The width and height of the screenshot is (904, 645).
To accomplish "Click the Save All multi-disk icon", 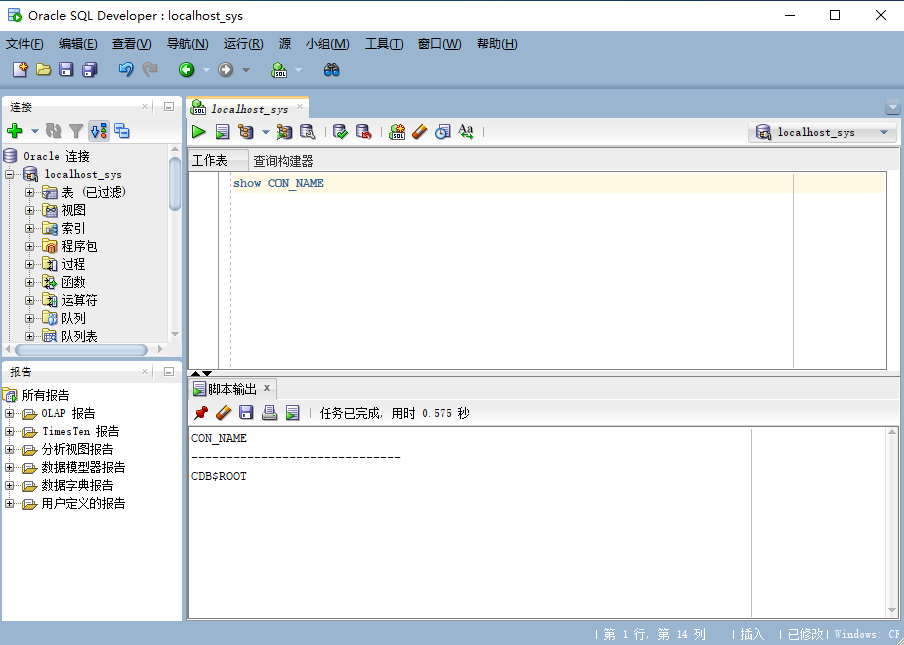I will pos(90,70).
